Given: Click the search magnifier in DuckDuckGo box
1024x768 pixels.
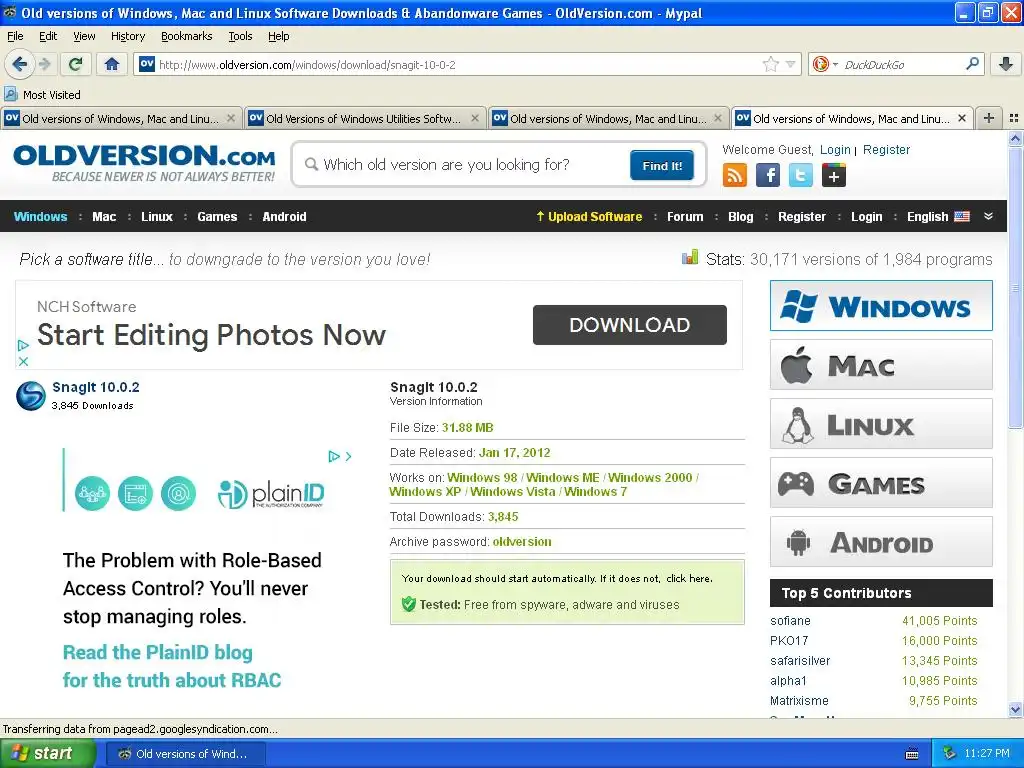Looking at the screenshot, I should click(972, 64).
